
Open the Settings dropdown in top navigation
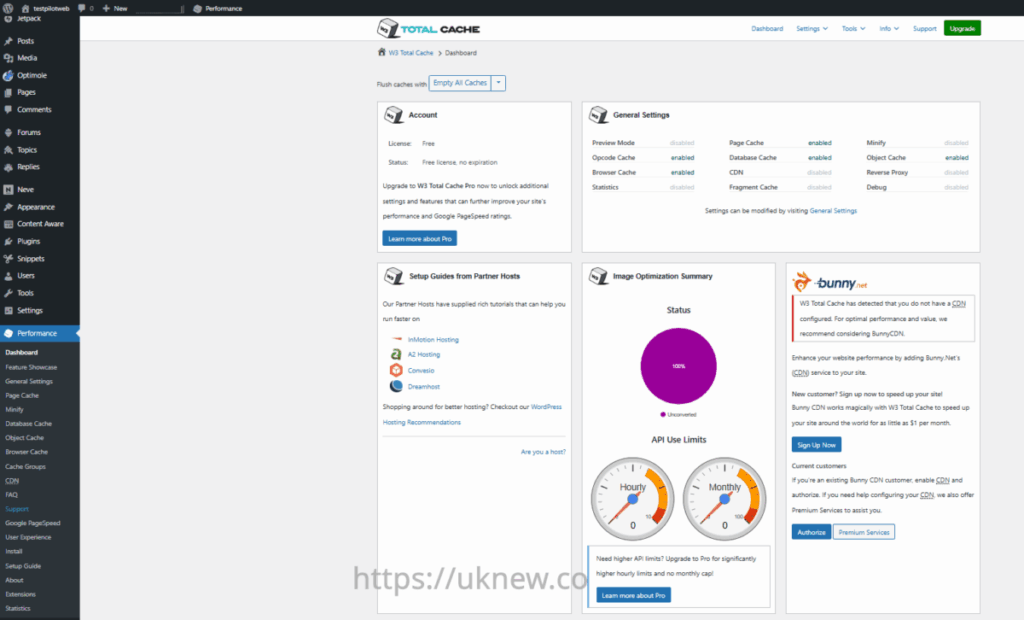pos(811,29)
